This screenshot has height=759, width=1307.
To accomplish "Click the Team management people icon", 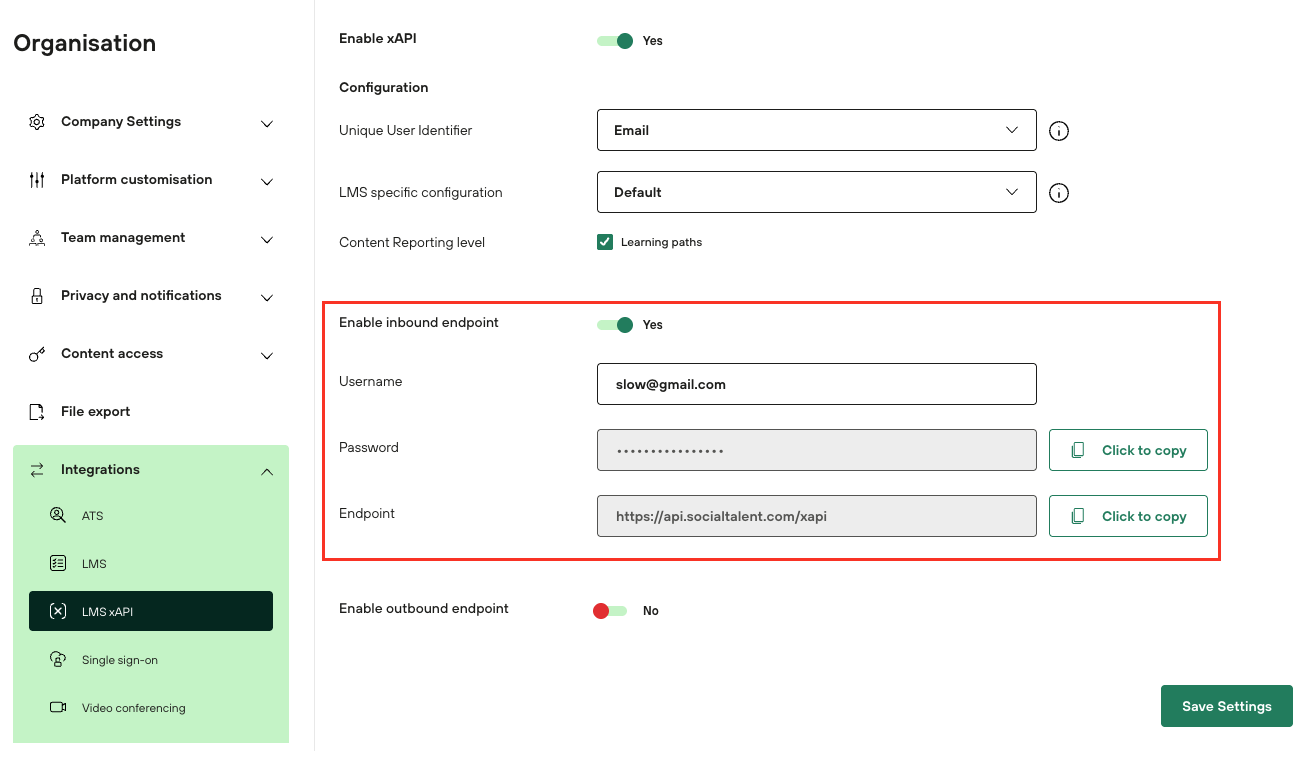I will click(x=37, y=238).
